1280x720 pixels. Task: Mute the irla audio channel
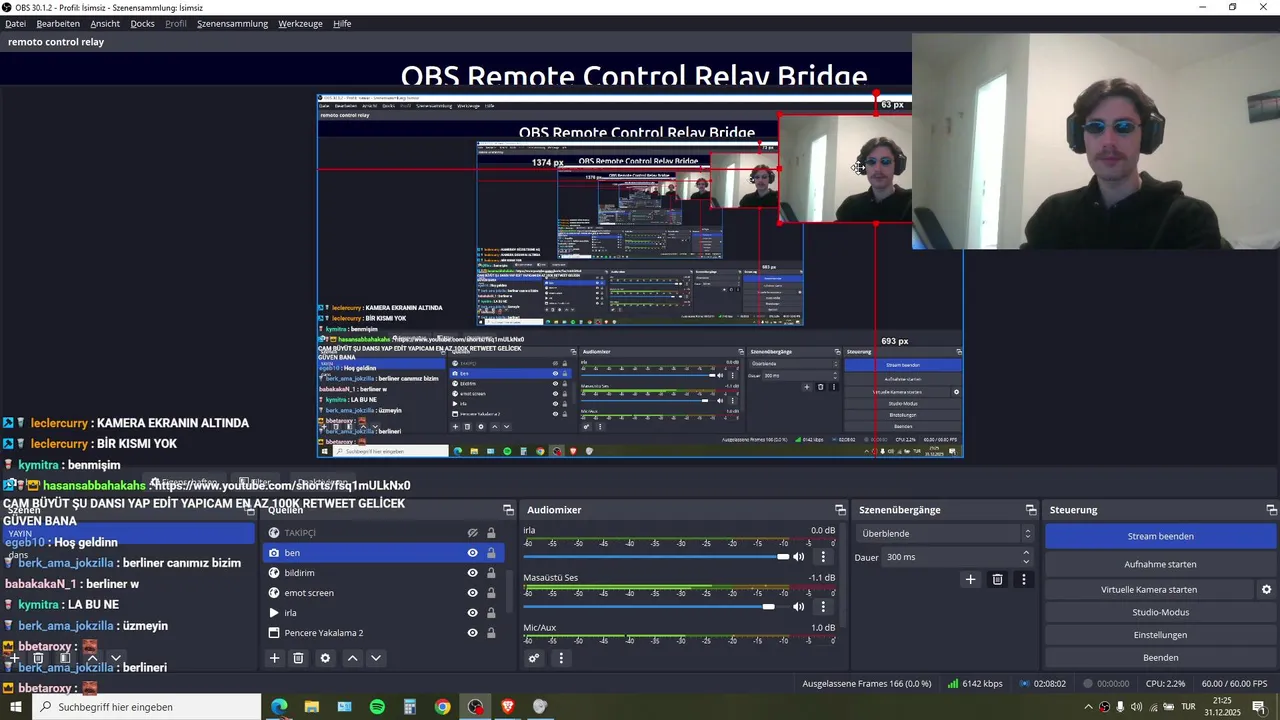point(799,557)
